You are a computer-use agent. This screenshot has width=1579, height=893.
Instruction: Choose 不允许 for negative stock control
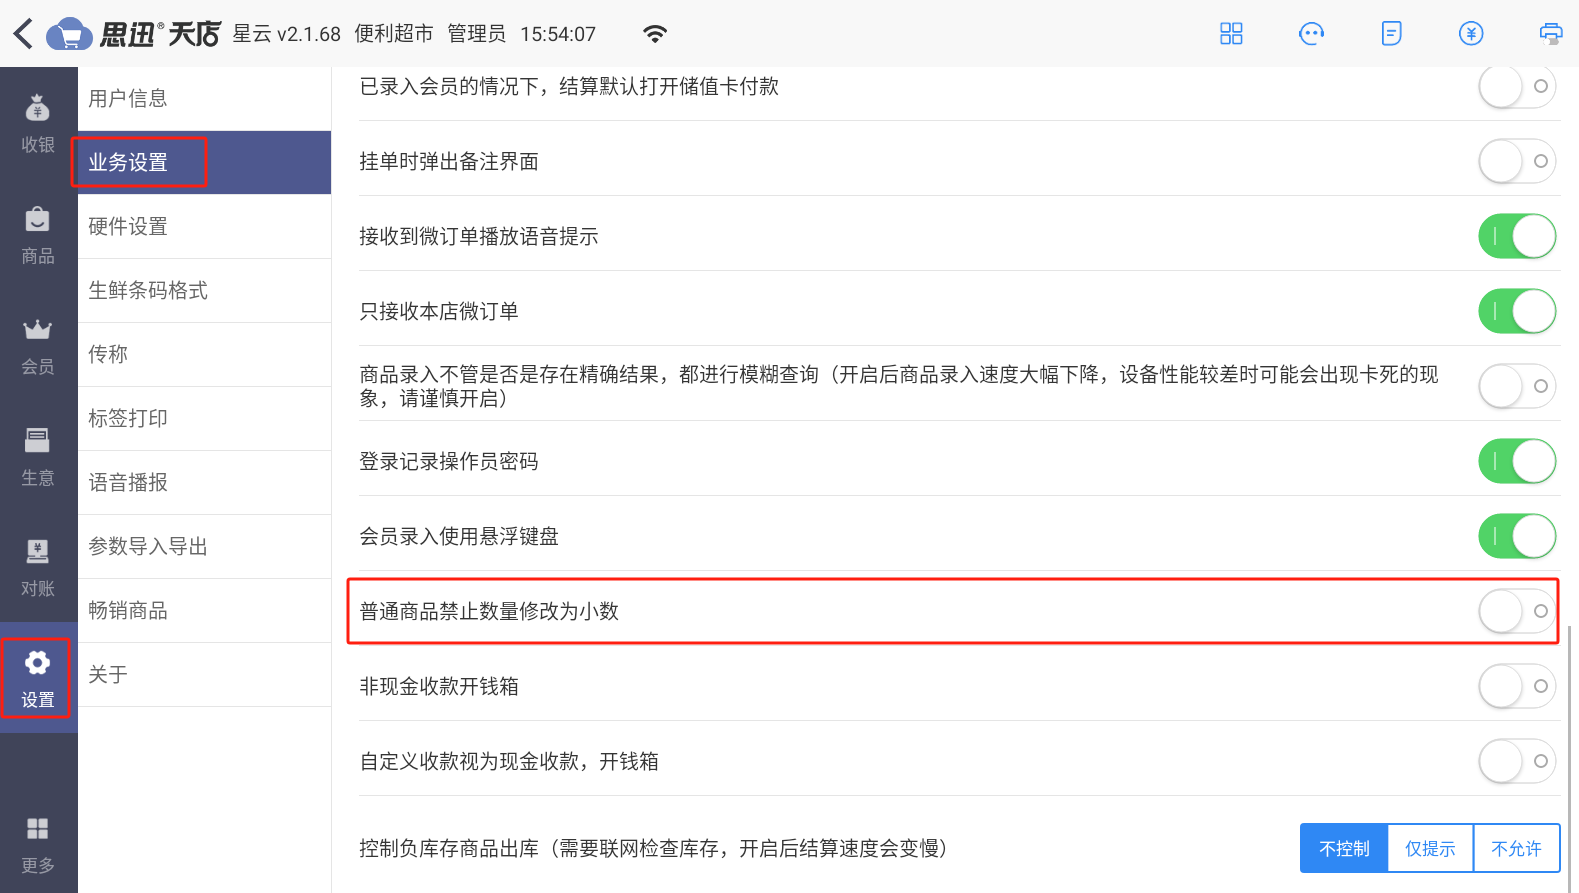(1517, 848)
